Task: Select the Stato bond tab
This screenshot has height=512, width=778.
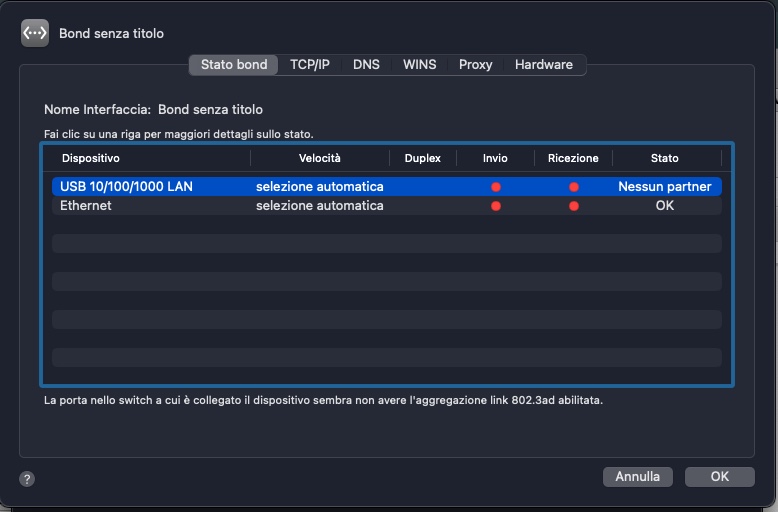Action: 234,65
